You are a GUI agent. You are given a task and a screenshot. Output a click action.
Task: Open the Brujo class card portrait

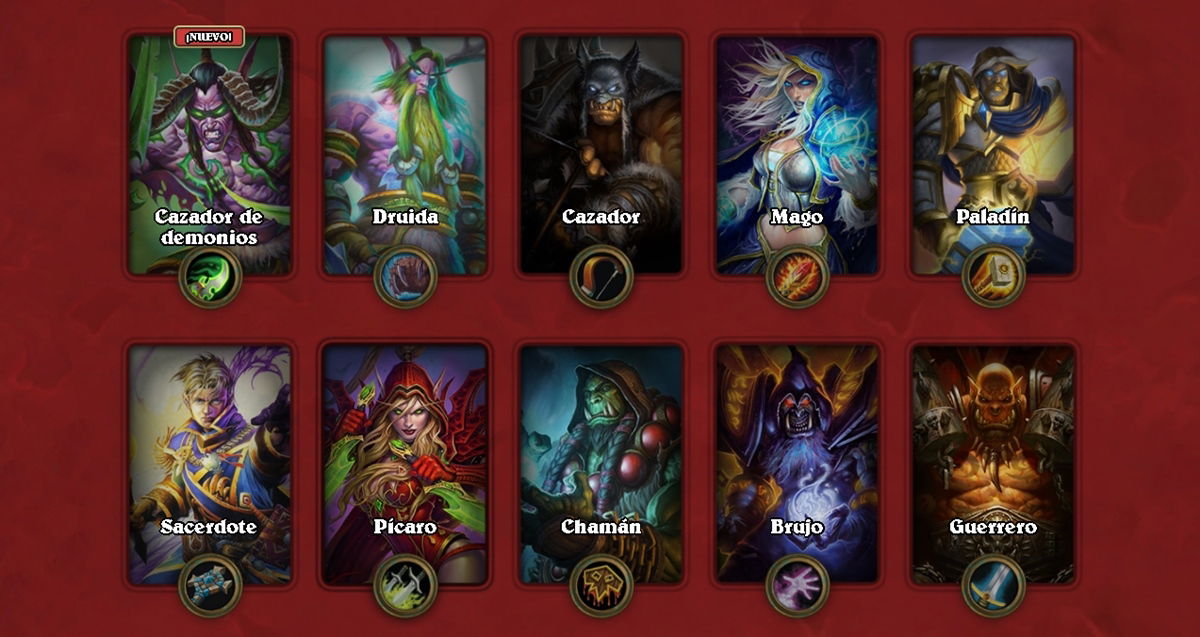[797, 464]
